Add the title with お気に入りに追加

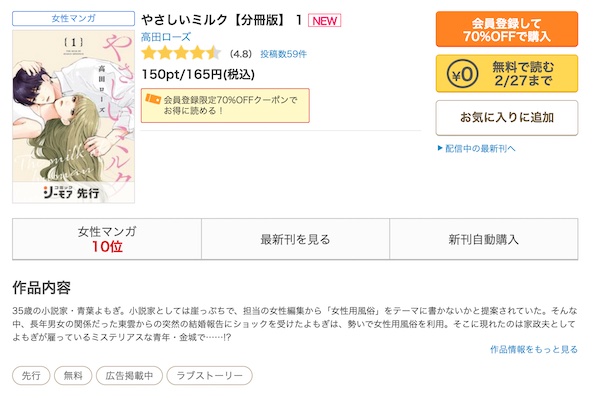click(x=507, y=117)
